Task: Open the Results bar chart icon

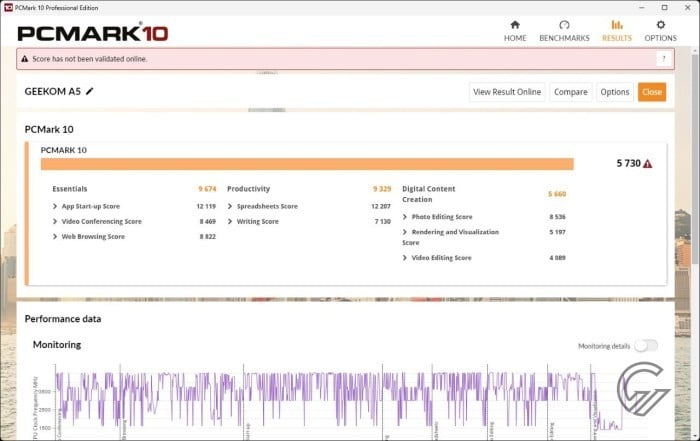Action: (x=617, y=25)
